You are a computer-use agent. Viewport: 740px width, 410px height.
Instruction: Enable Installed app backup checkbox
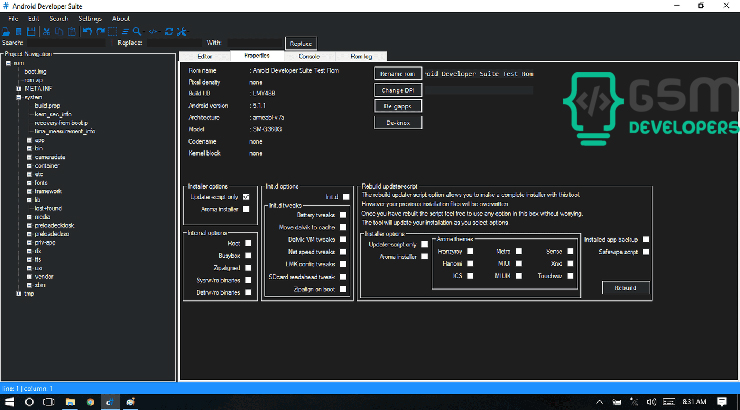[646, 239]
